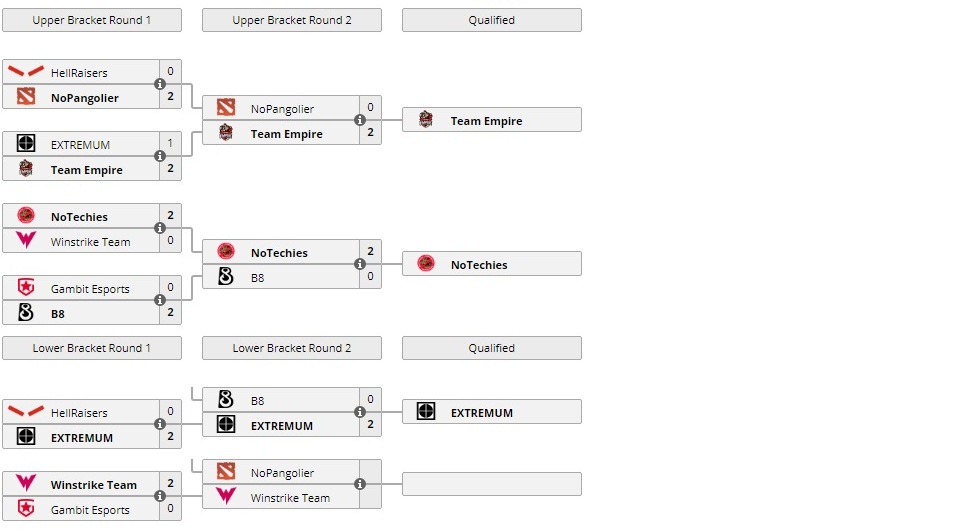This screenshot has width=963, height=532.
Task: Open Winstrike Team name in Lower Bracket Round 1
Action: [x=93, y=484]
